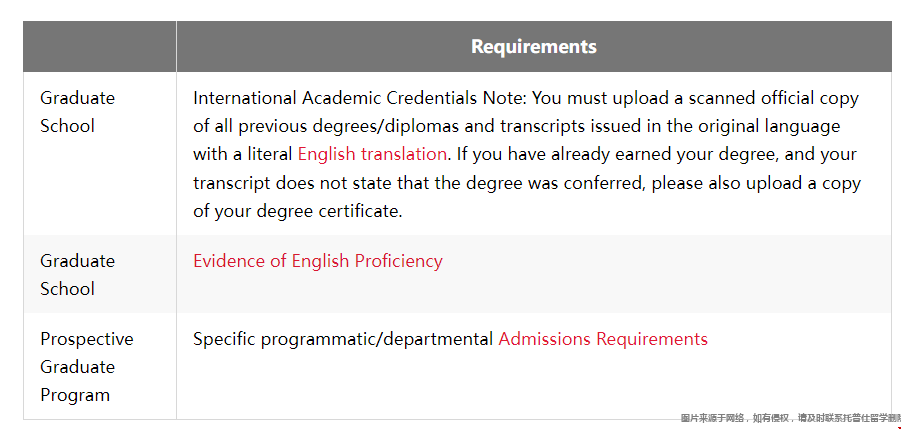Screen dimensions: 901x429
Task: Open the English translation link
Action: 372,154
